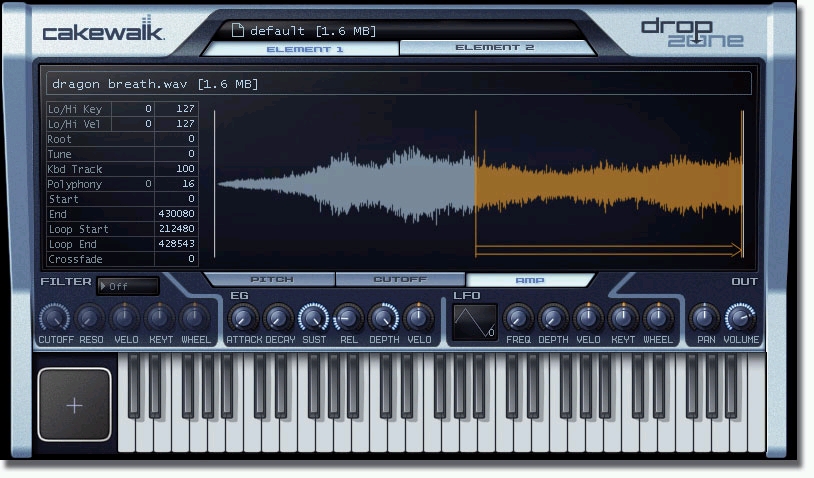Image resolution: width=814 pixels, height=478 pixels.
Task: Click the program file icon beside default
Action: (x=237, y=31)
